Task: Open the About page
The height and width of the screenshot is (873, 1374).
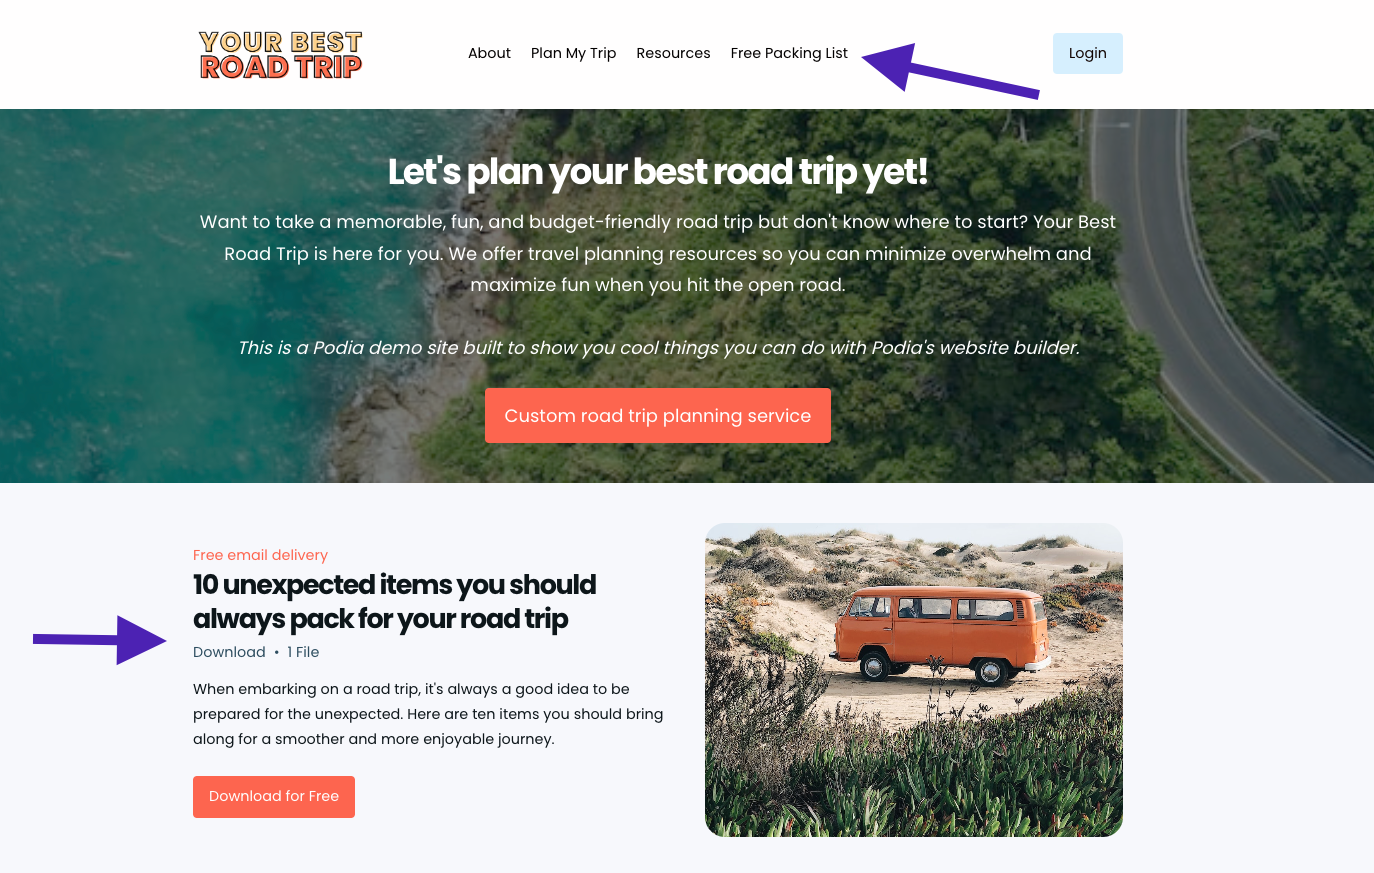Action: tap(489, 53)
